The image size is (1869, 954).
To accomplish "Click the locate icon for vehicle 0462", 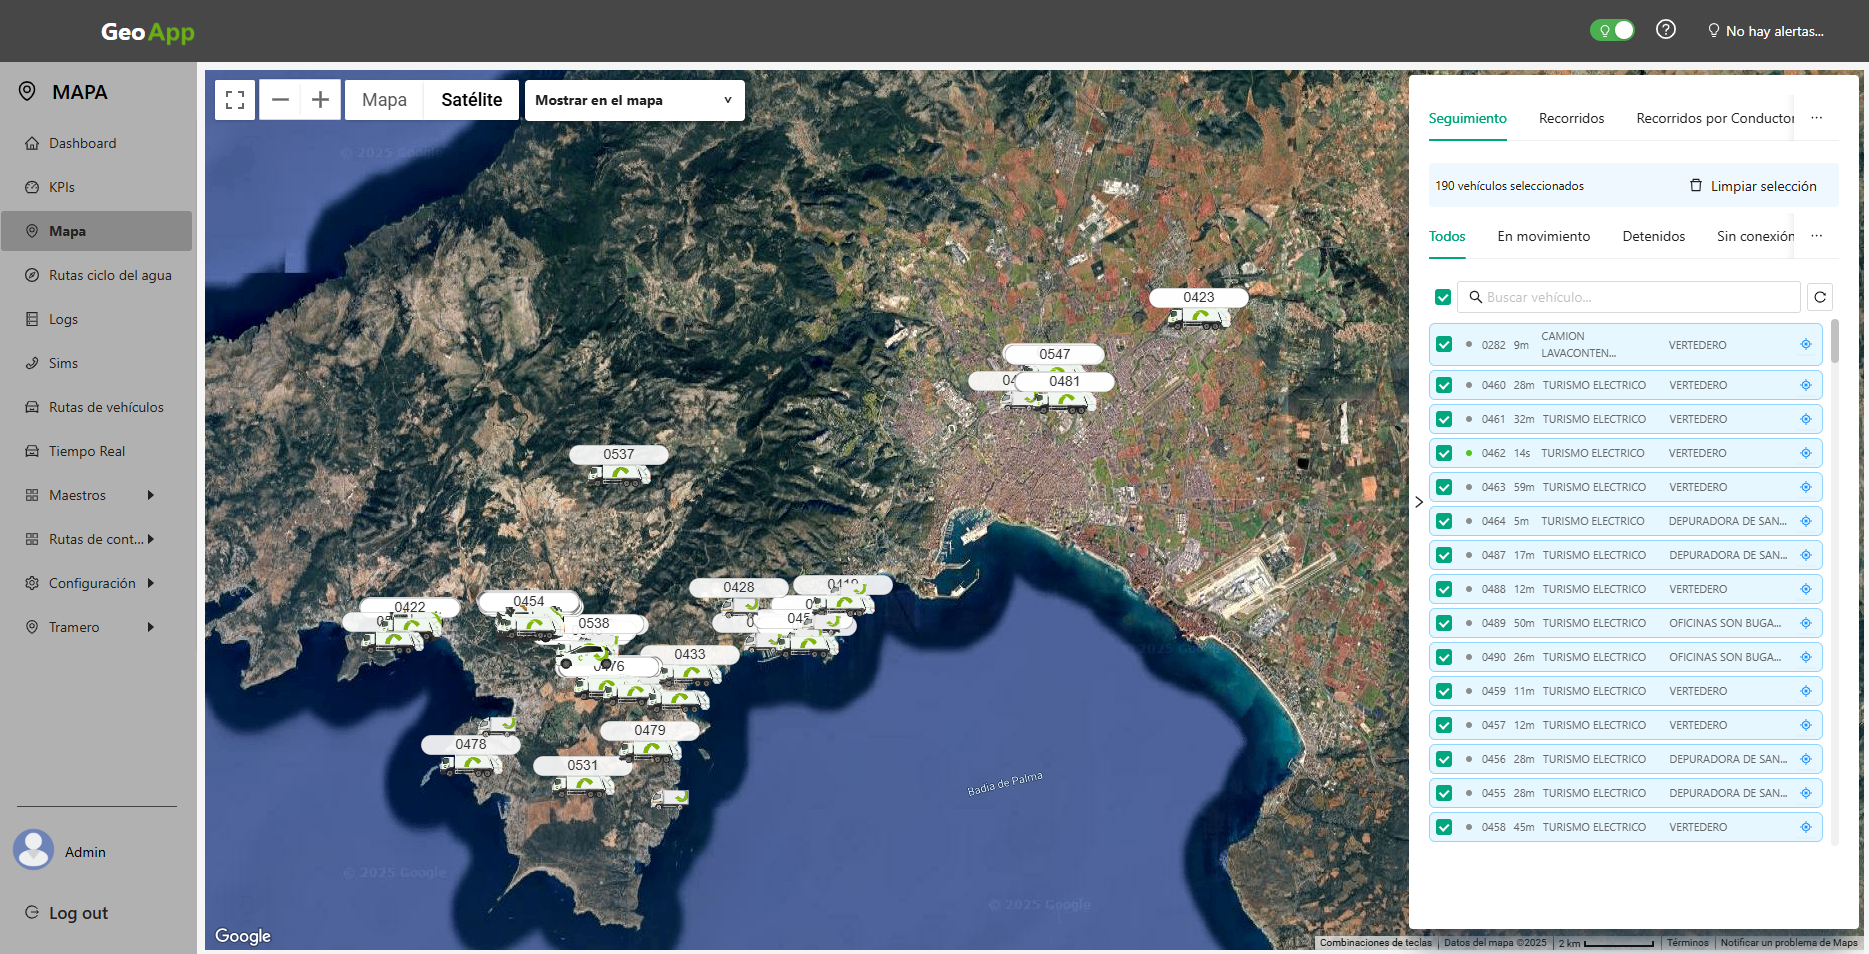I will (1806, 452).
